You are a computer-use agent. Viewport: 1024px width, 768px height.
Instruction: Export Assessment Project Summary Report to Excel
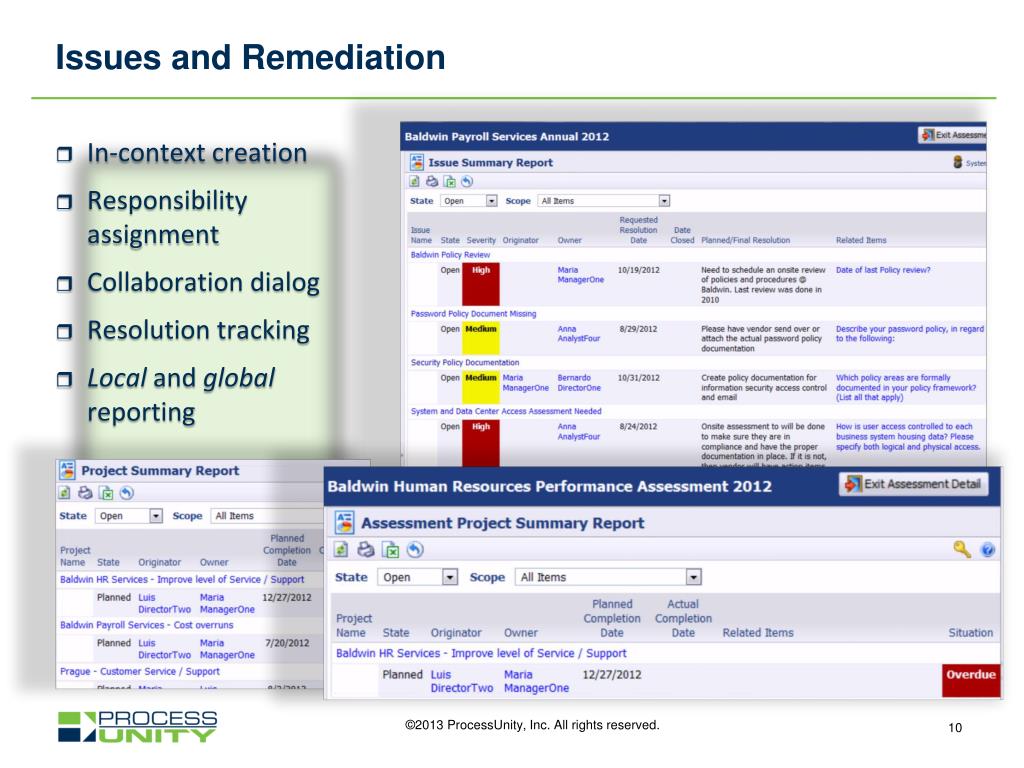[391, 550]
